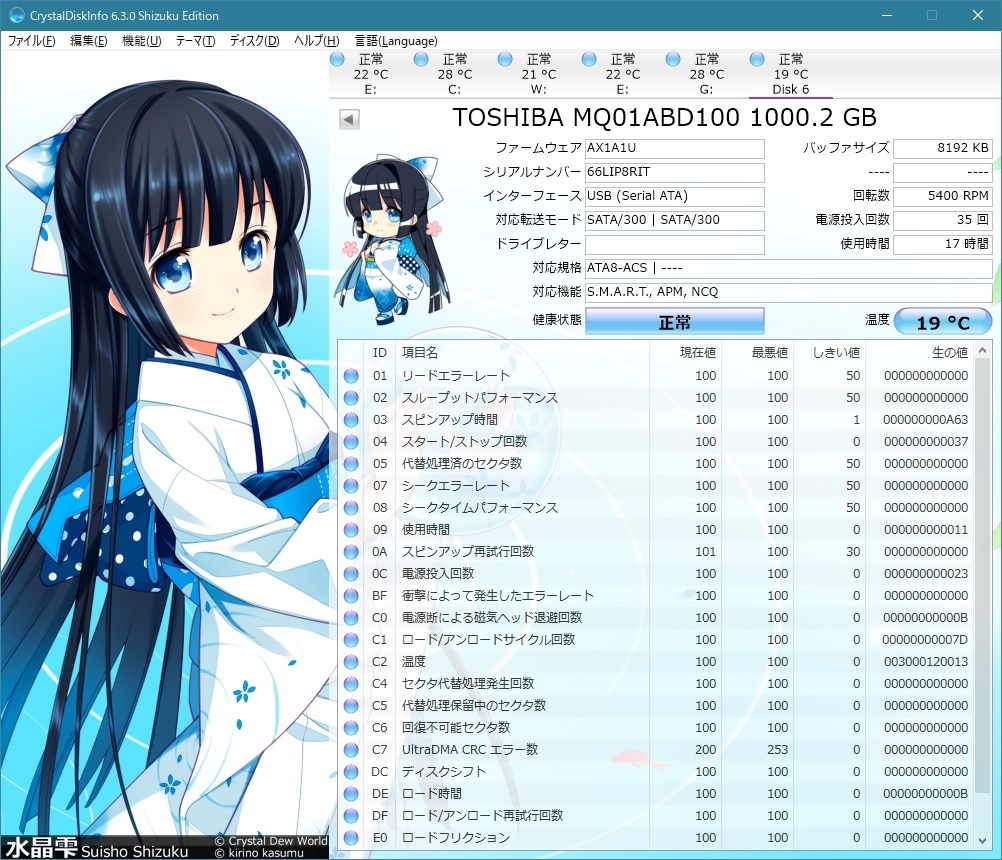Click status orb for BF 衝撃エラーレート row
This screenshot has width=1002, height=860.
point(351,595)
